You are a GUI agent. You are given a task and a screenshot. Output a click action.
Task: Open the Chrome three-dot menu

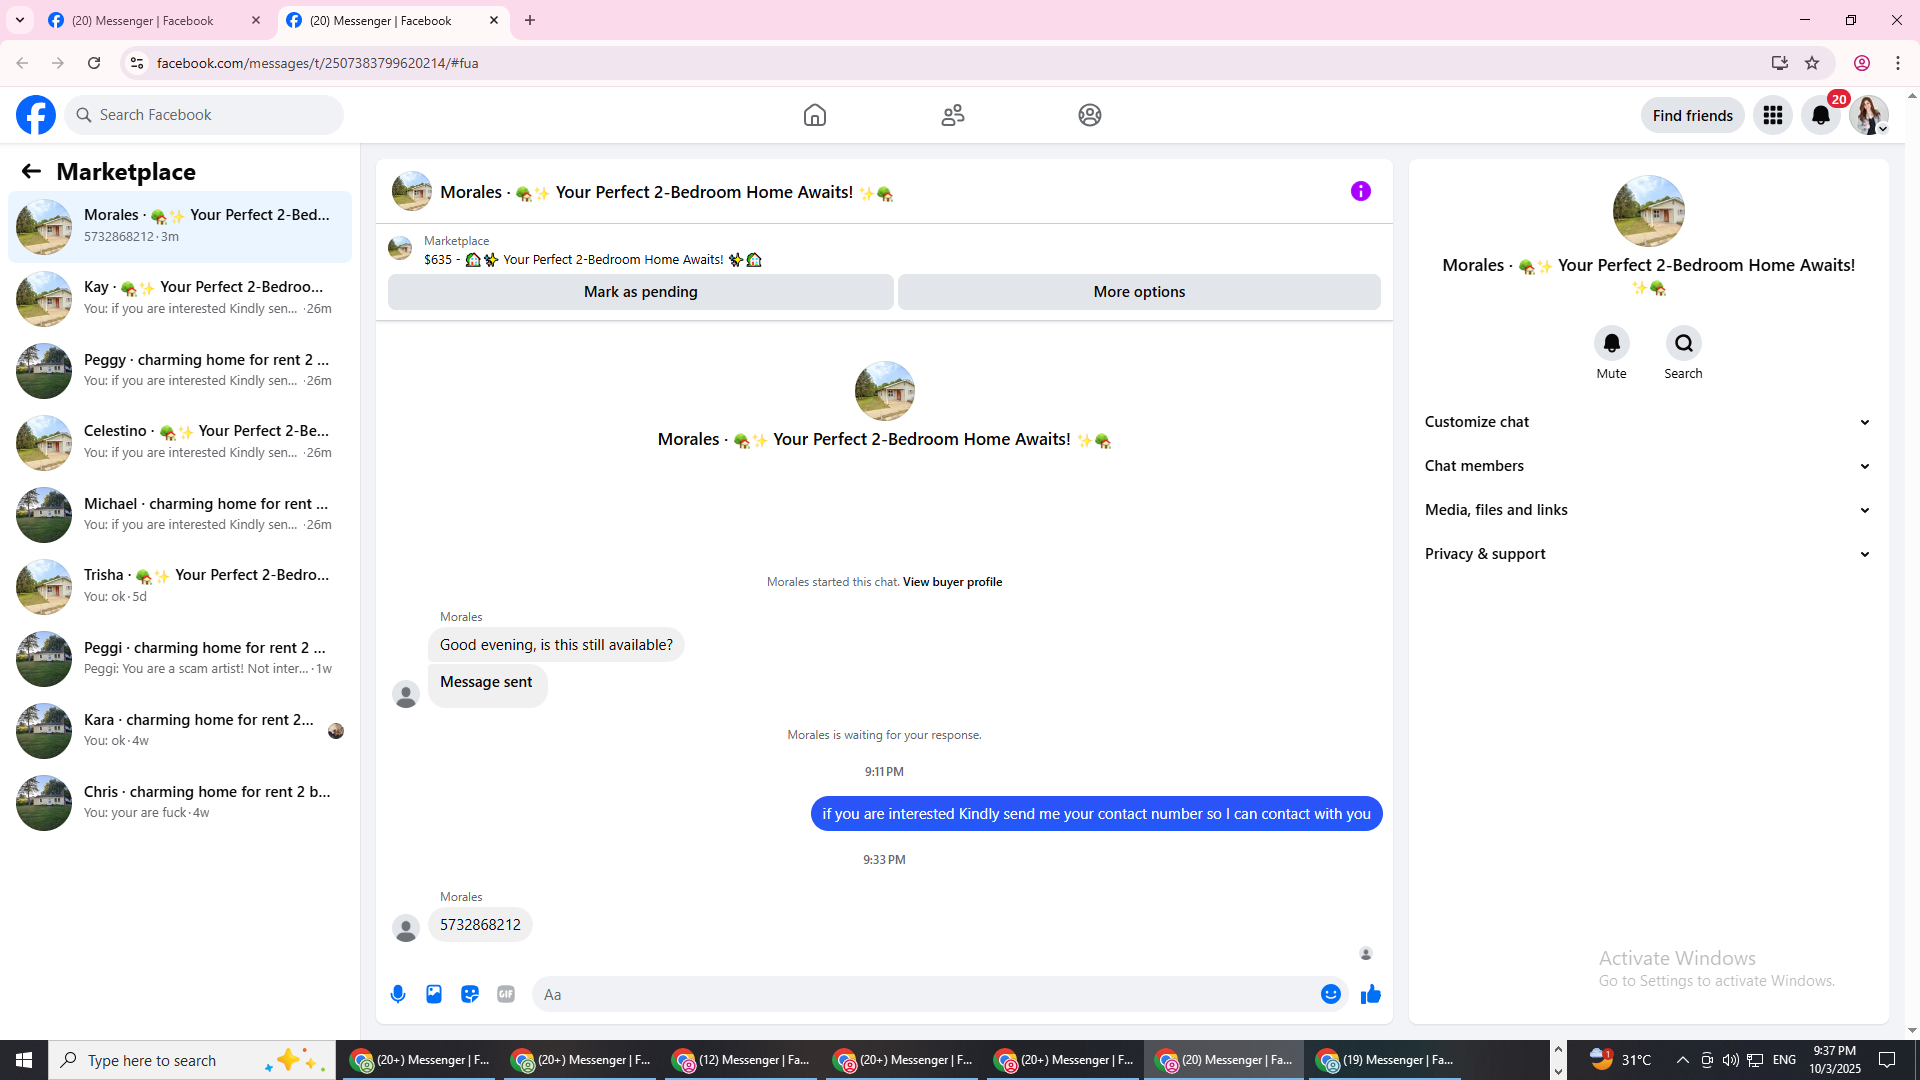coord(1898,63)
